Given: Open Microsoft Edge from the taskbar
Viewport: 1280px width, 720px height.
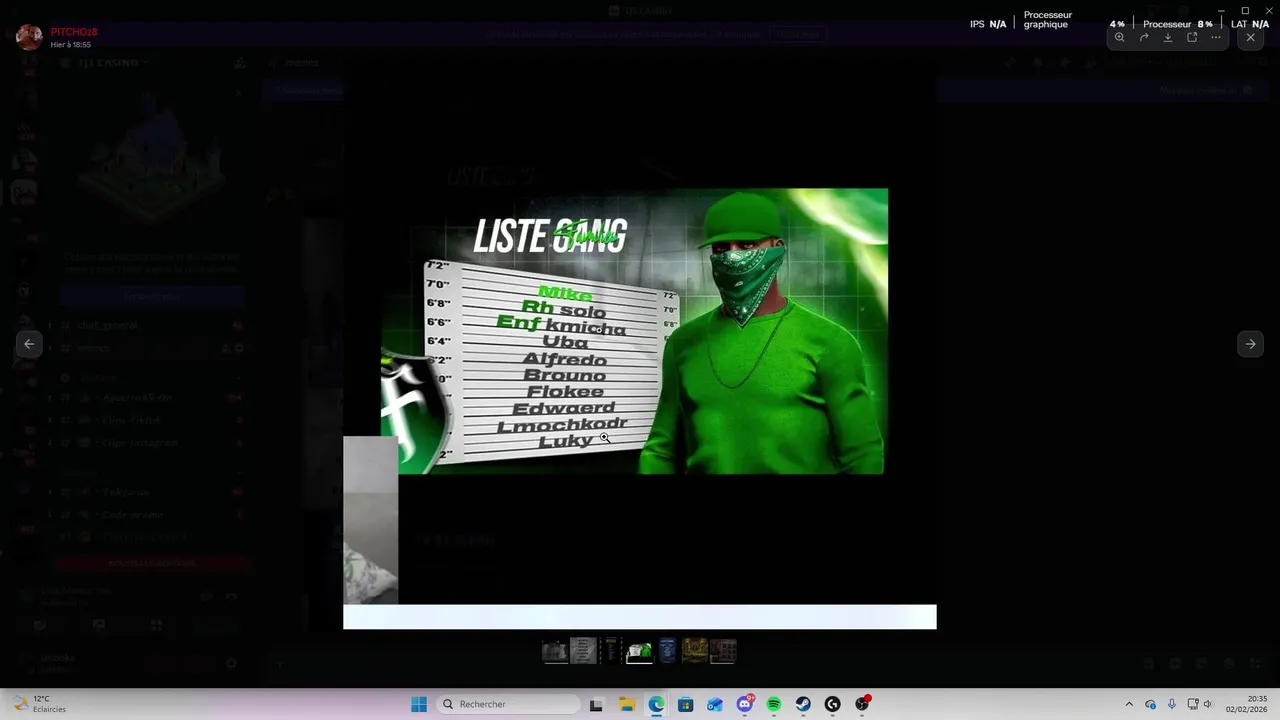Looking at the screenshot, I should coord(656,704).
